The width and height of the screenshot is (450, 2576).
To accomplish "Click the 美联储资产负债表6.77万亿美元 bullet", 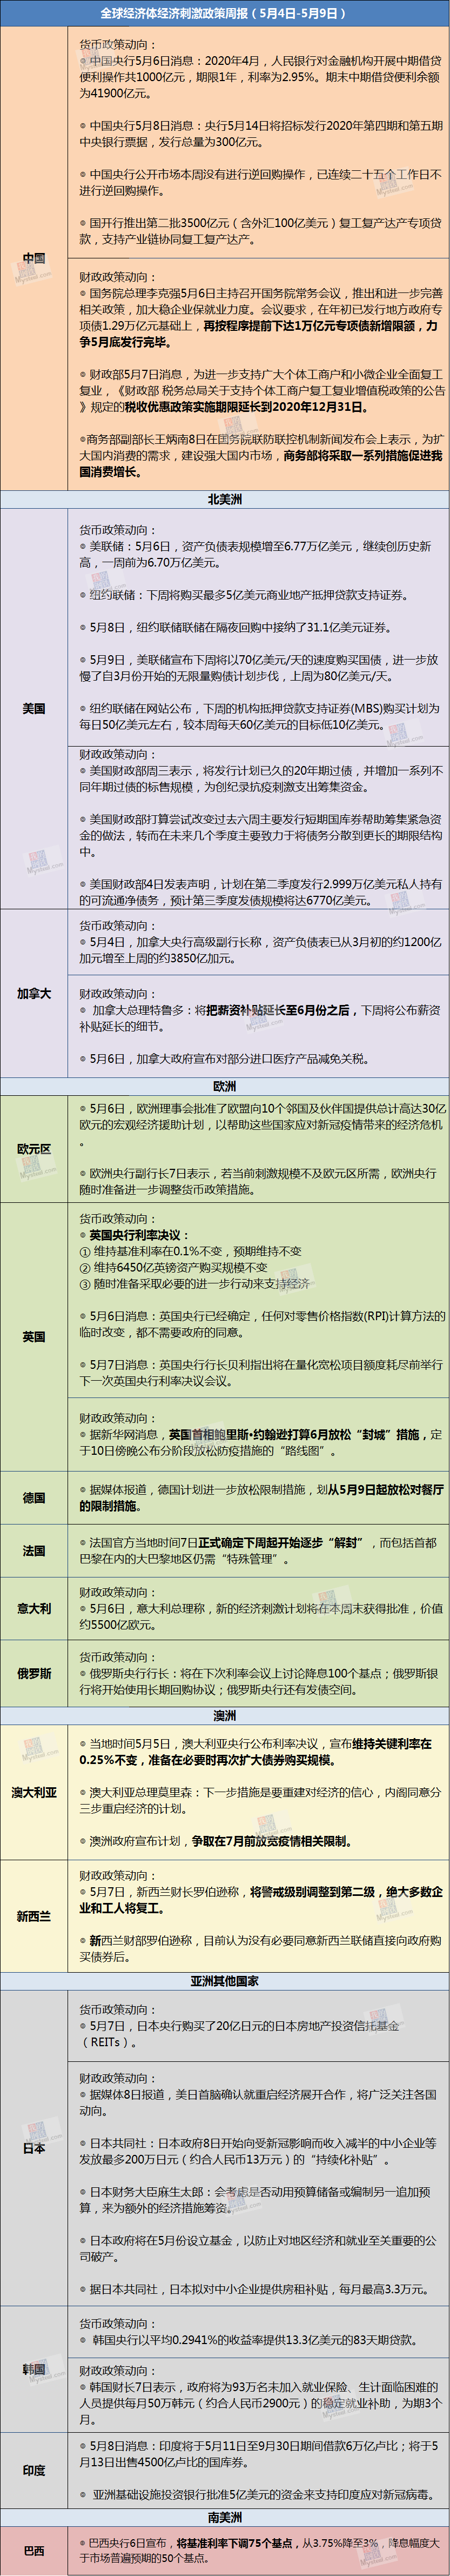I will click(x=256, y=554).
